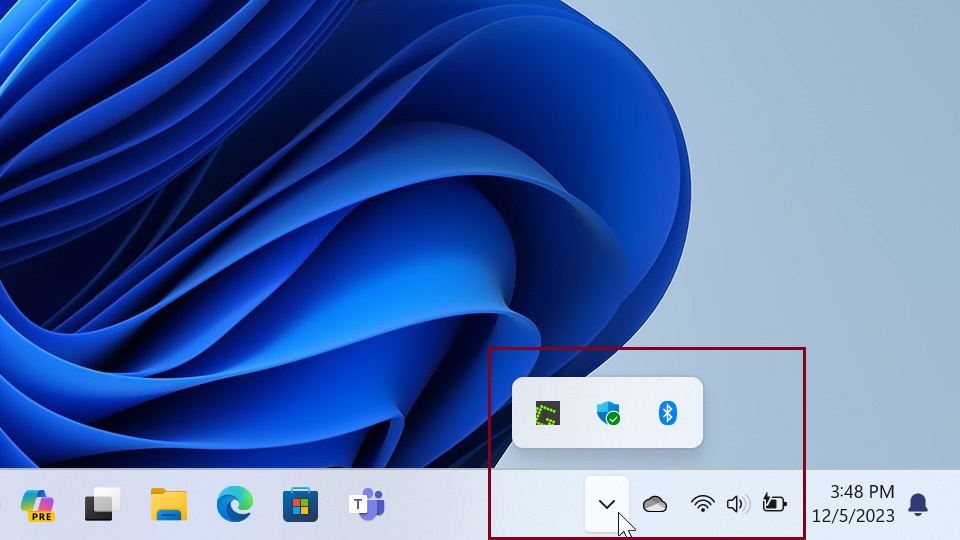
Task: Open the volume speaker icon
Action: coord(738,504)
